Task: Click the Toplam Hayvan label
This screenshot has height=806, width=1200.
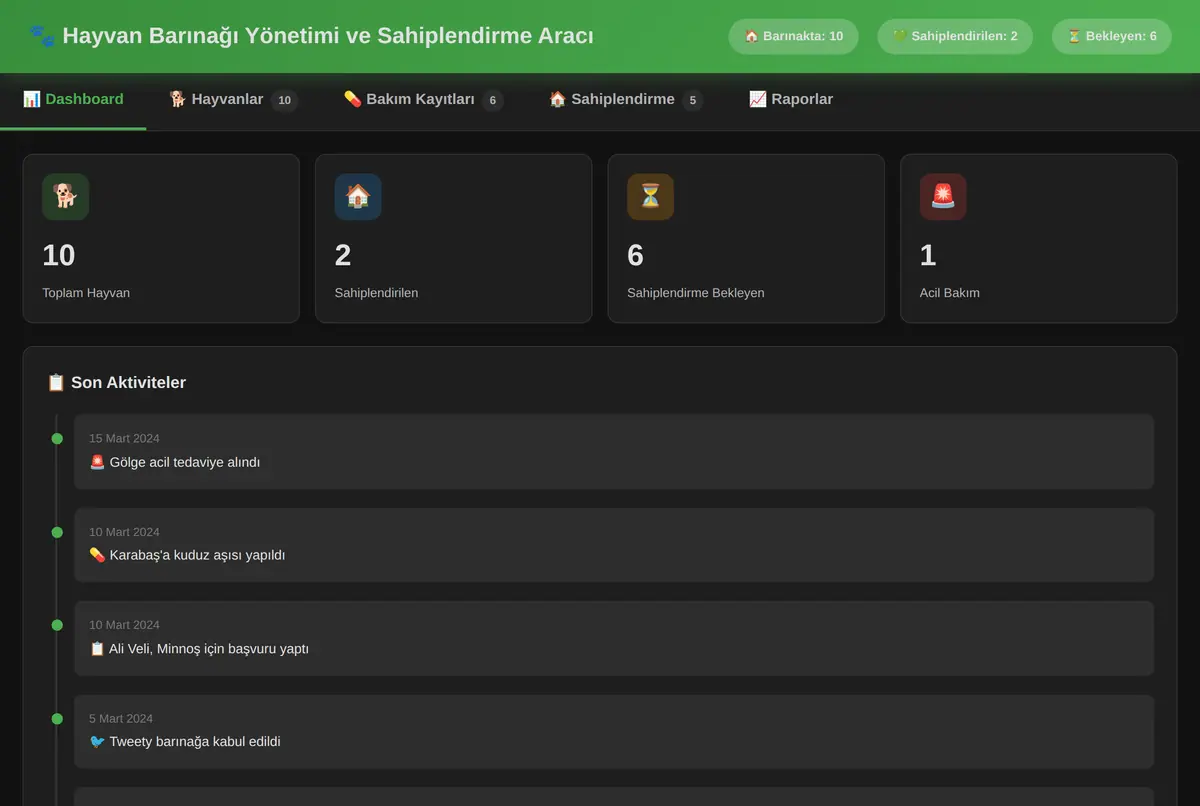Action: [86, 293]
